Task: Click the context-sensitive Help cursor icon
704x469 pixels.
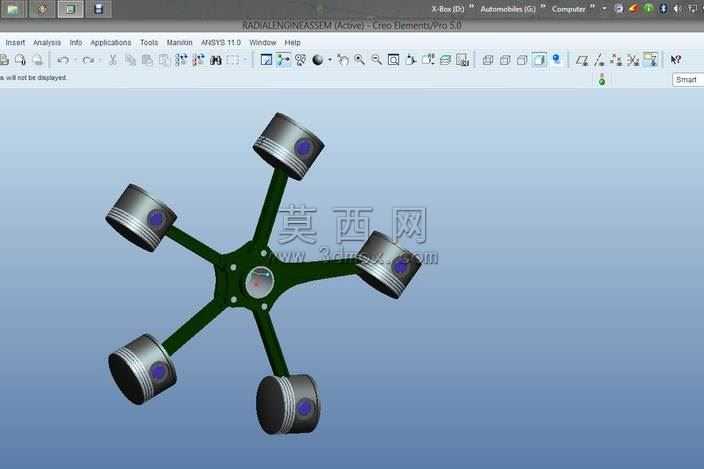Action: click(x=676, y=60)
